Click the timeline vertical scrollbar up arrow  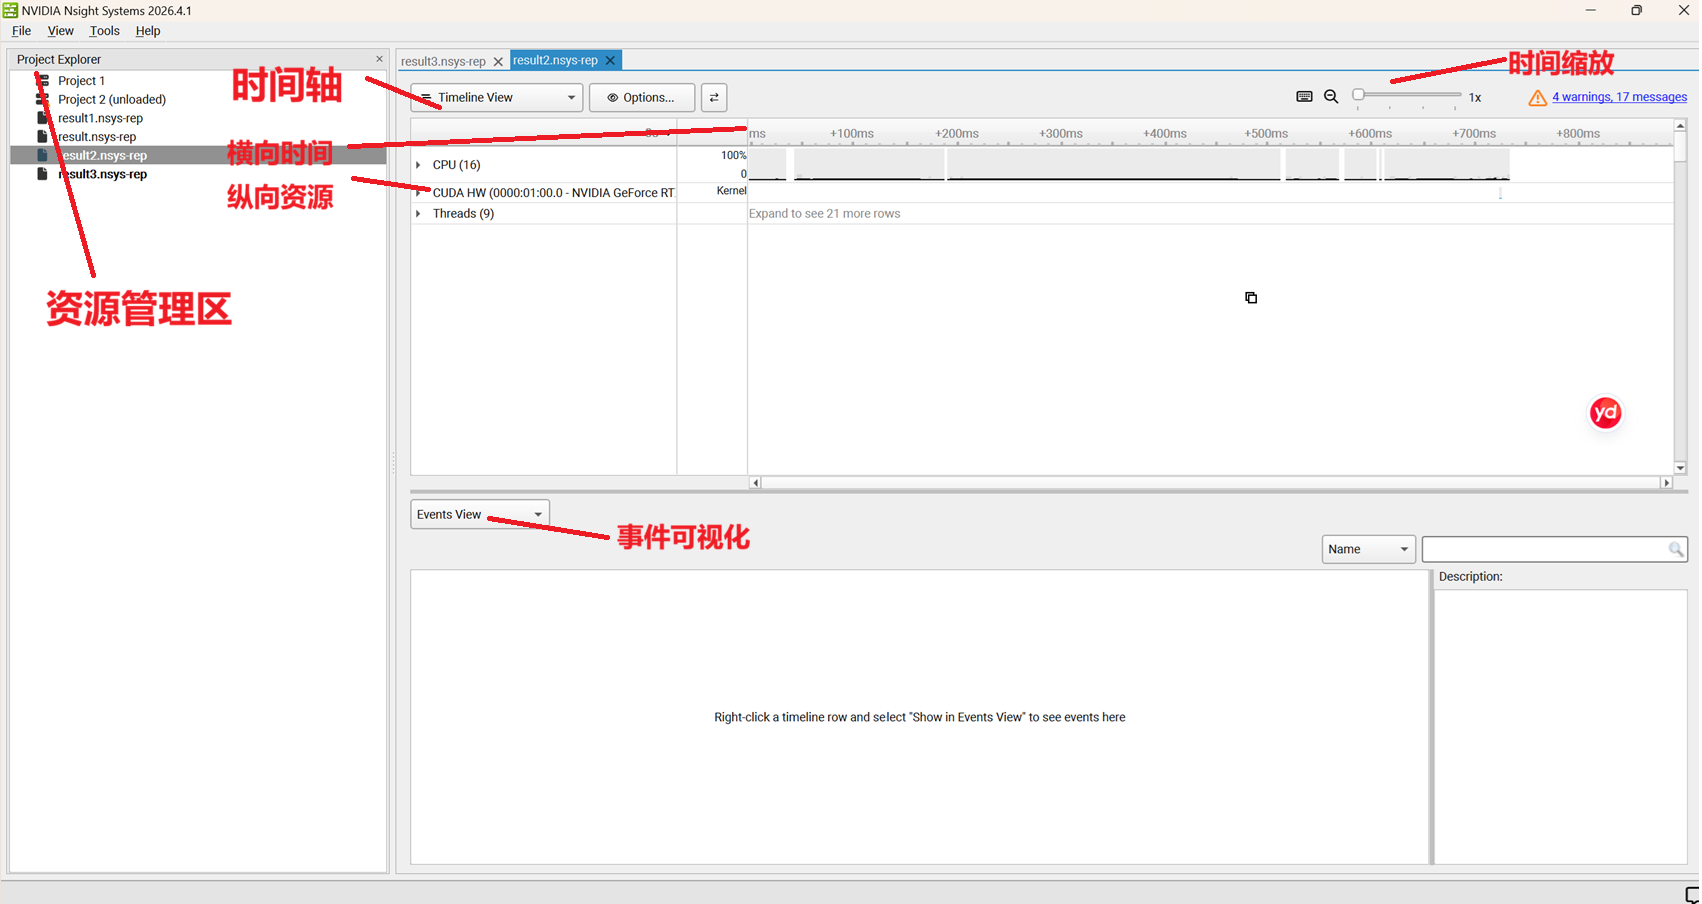click(x=1680, y=126)
